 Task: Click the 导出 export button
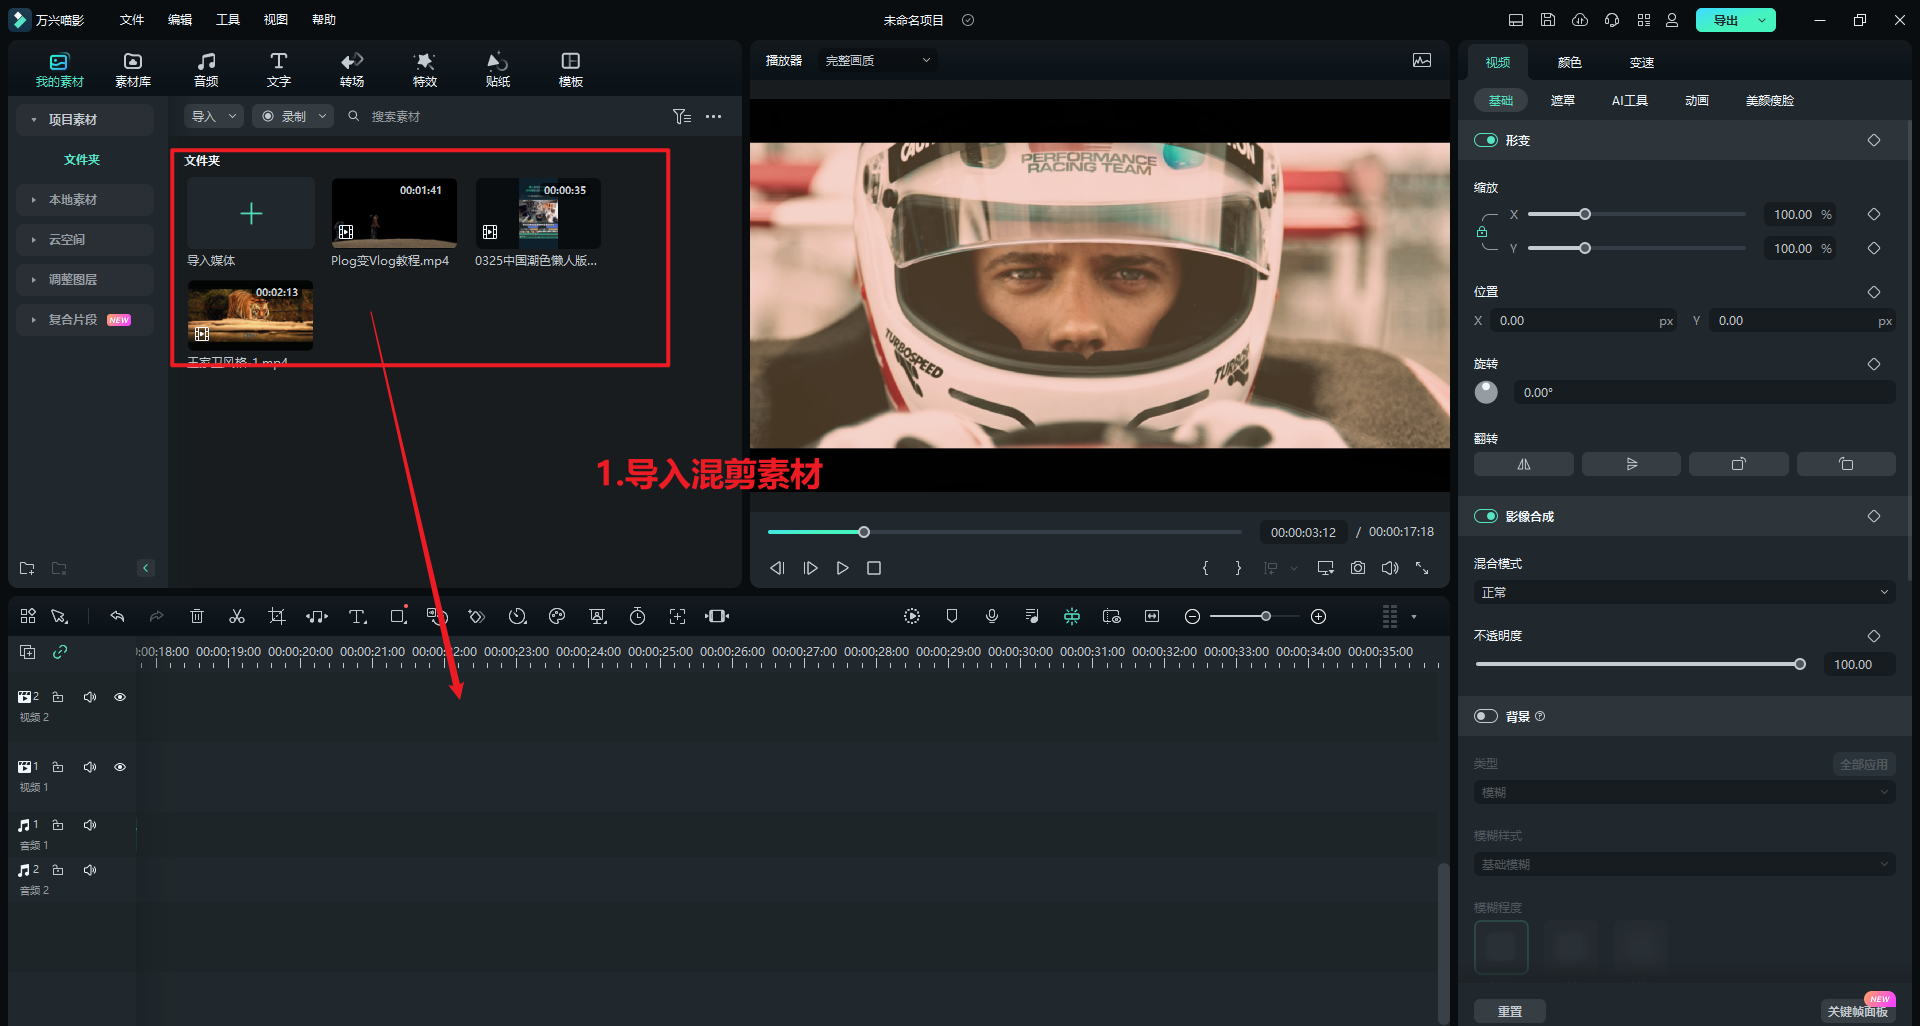click(x=1725, y=20)
